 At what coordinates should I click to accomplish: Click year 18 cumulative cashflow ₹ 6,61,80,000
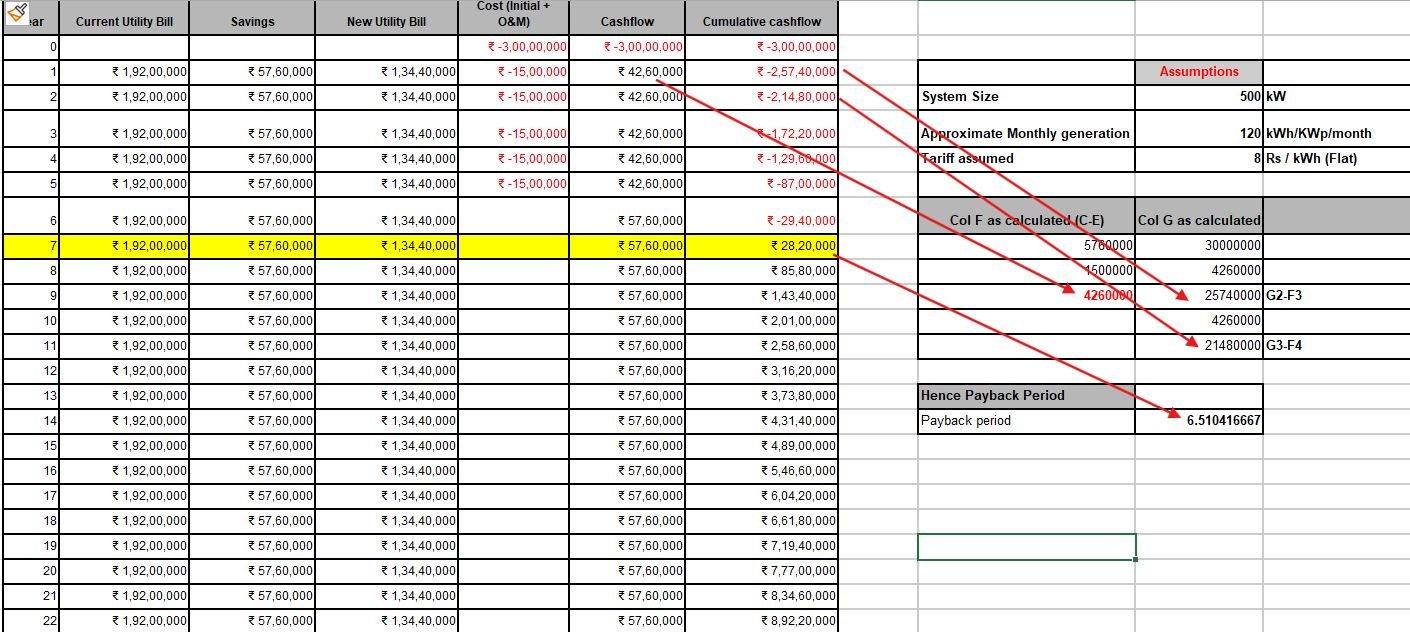[761, 521]
